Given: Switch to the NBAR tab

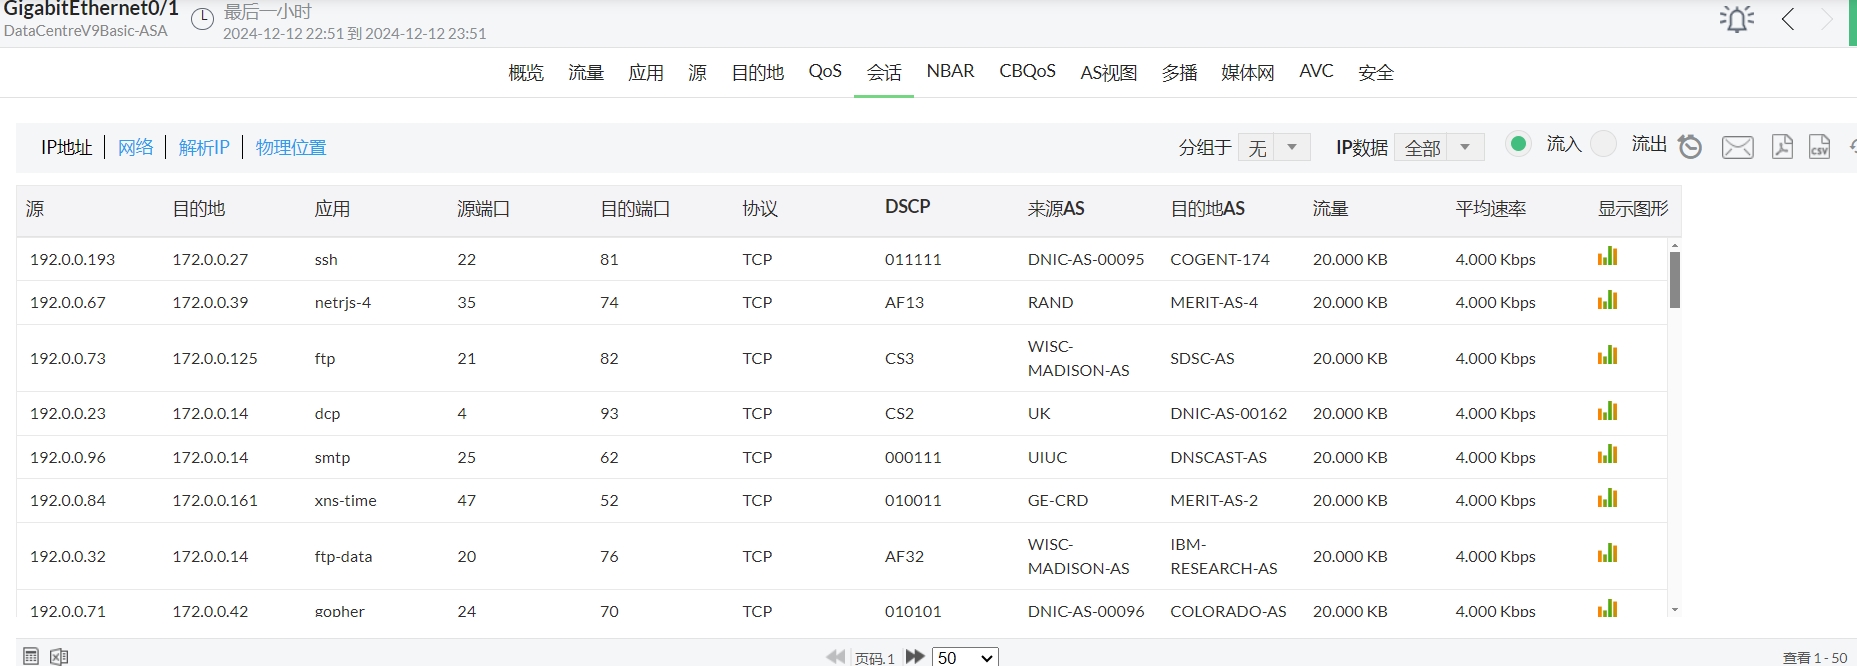Looking at the screenshot, I should (x=950, y=72).
